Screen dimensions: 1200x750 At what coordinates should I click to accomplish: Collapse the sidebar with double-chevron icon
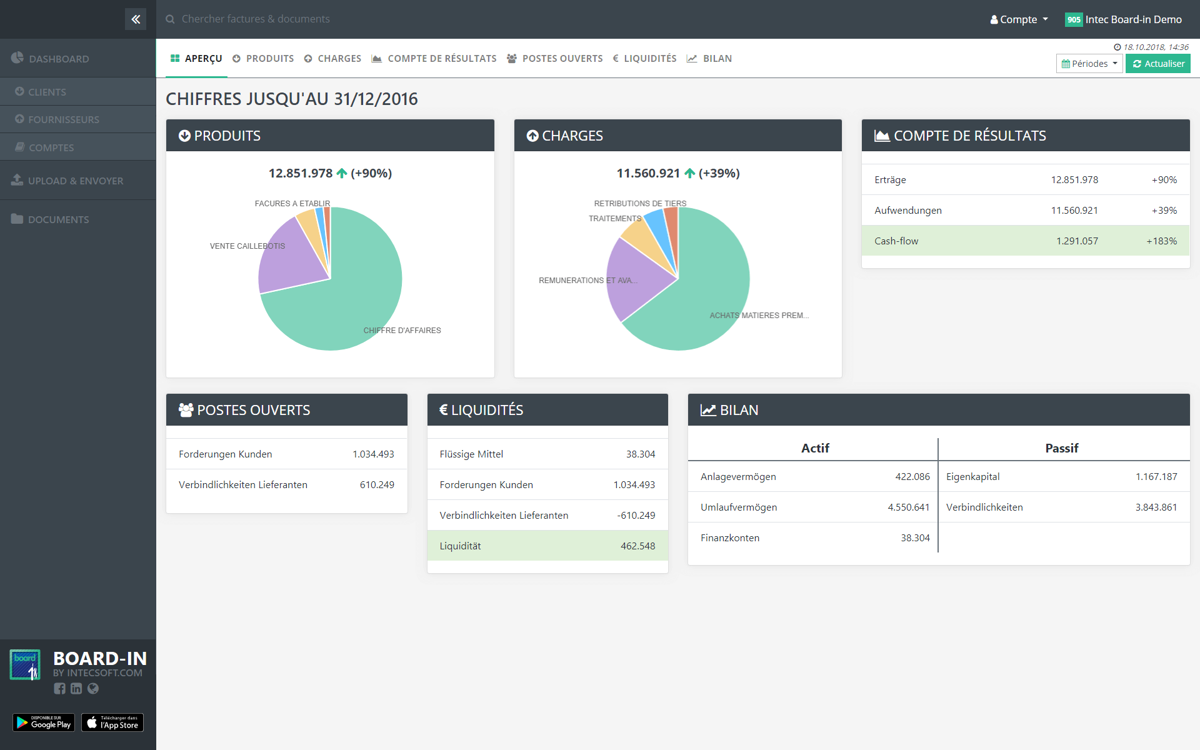(136, 19)
